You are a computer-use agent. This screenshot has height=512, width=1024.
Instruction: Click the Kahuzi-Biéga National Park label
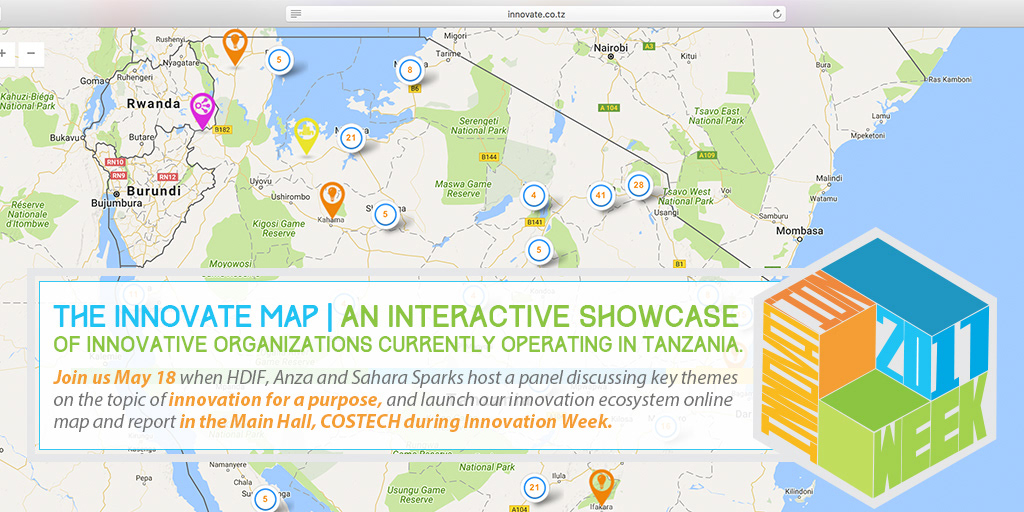[x=26, y=101]
